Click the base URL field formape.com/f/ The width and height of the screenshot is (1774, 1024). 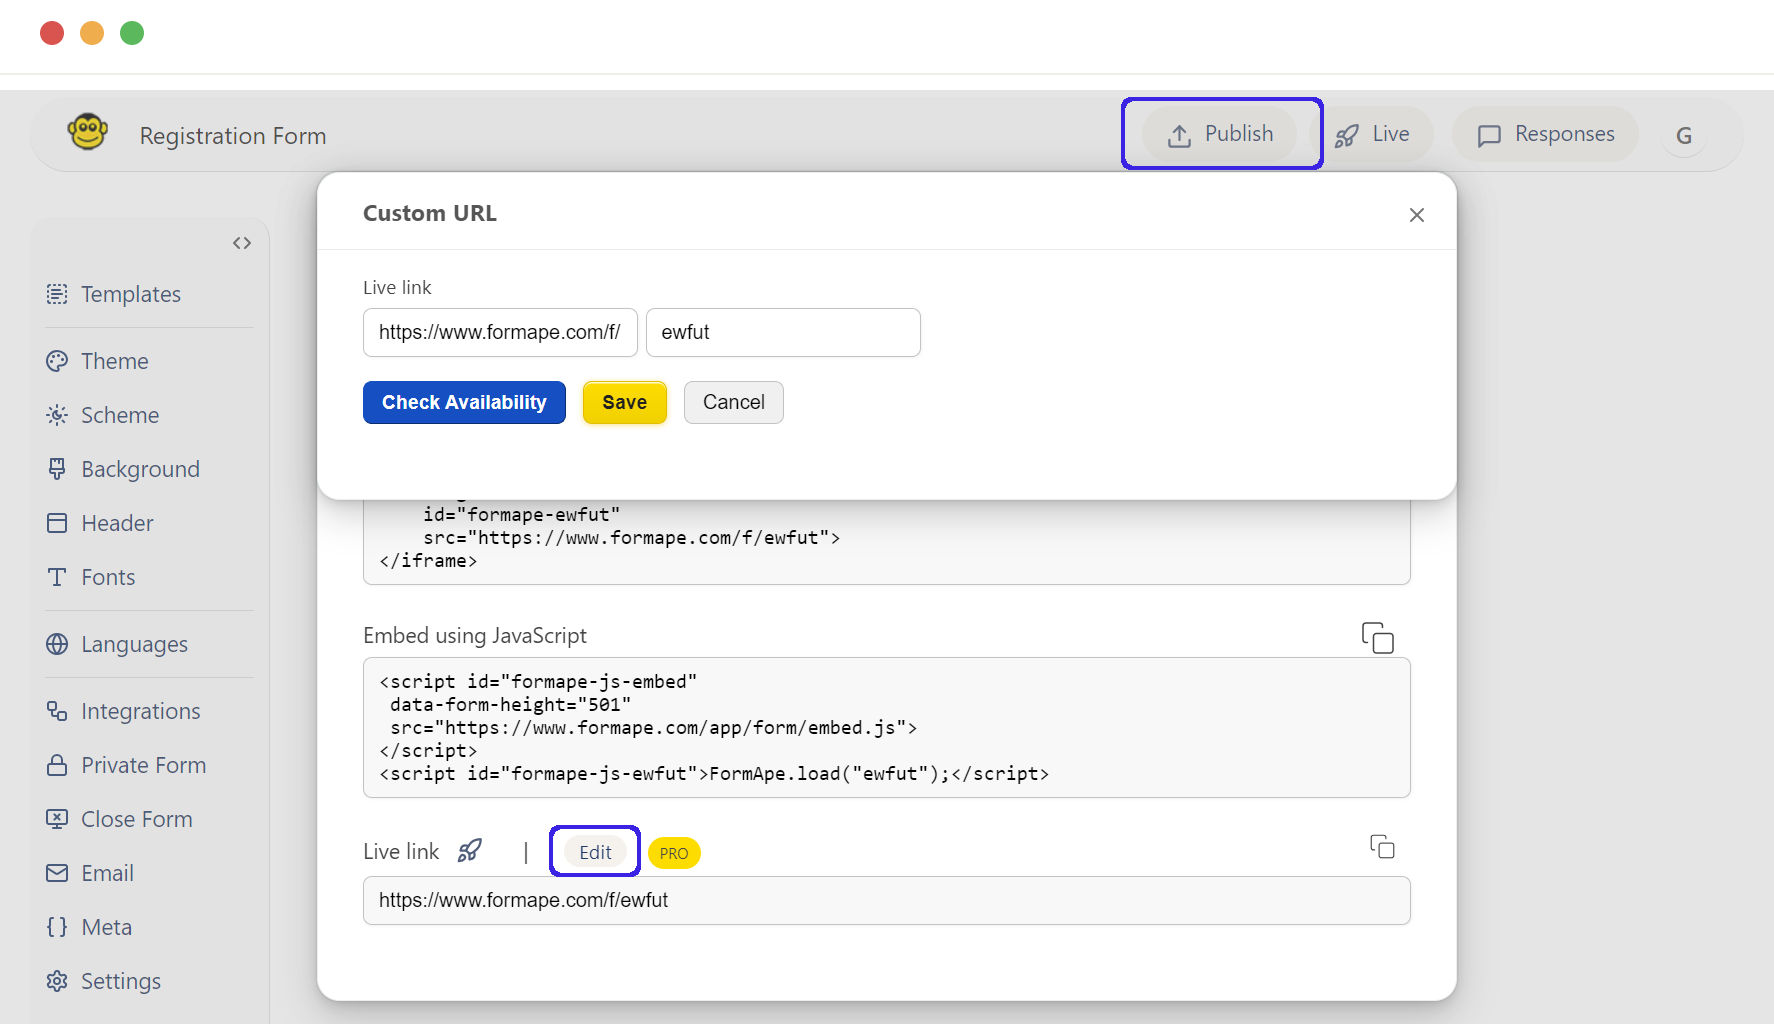tap(500, 332)
